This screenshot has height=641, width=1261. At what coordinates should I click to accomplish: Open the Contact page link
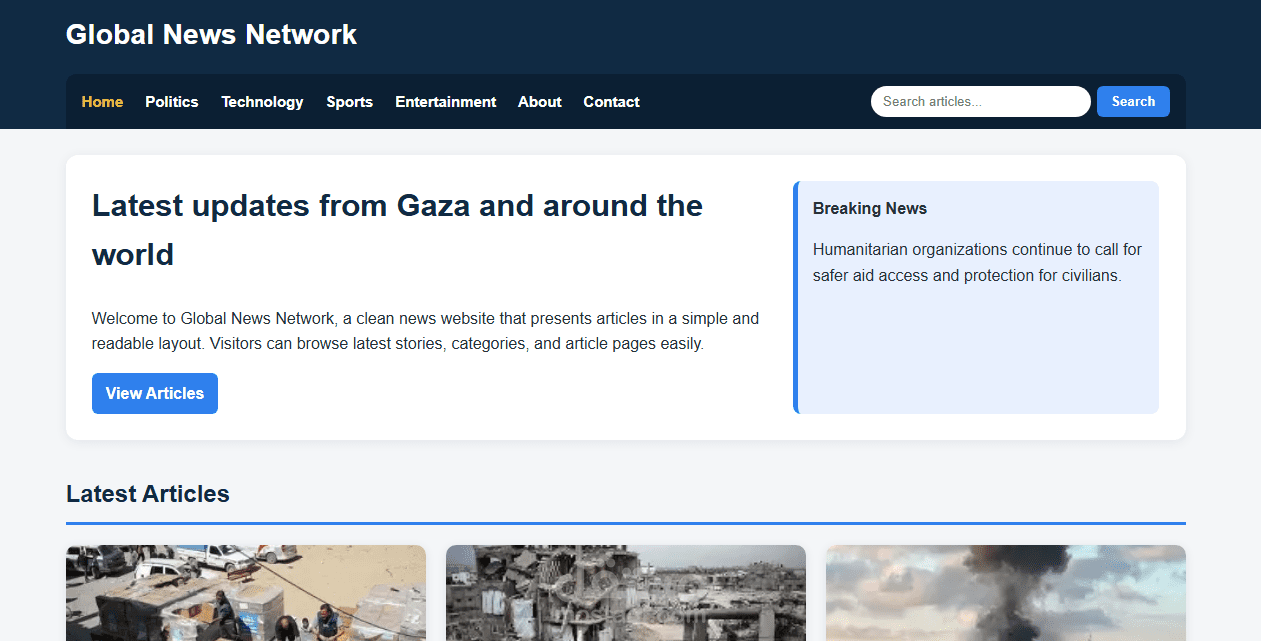click(611, 102)
